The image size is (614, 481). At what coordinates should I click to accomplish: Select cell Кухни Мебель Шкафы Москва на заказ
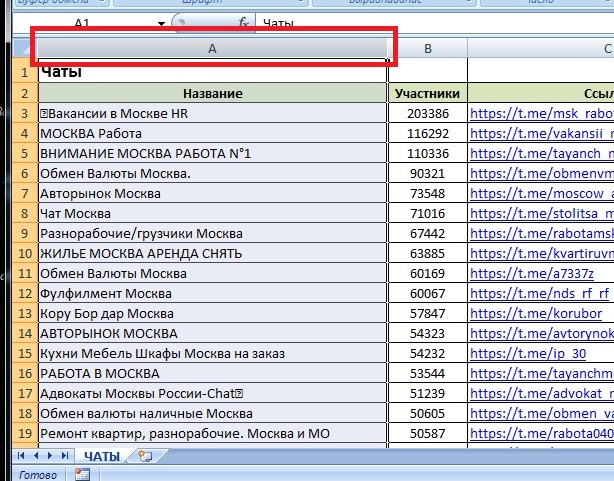[x=212, y=353]
